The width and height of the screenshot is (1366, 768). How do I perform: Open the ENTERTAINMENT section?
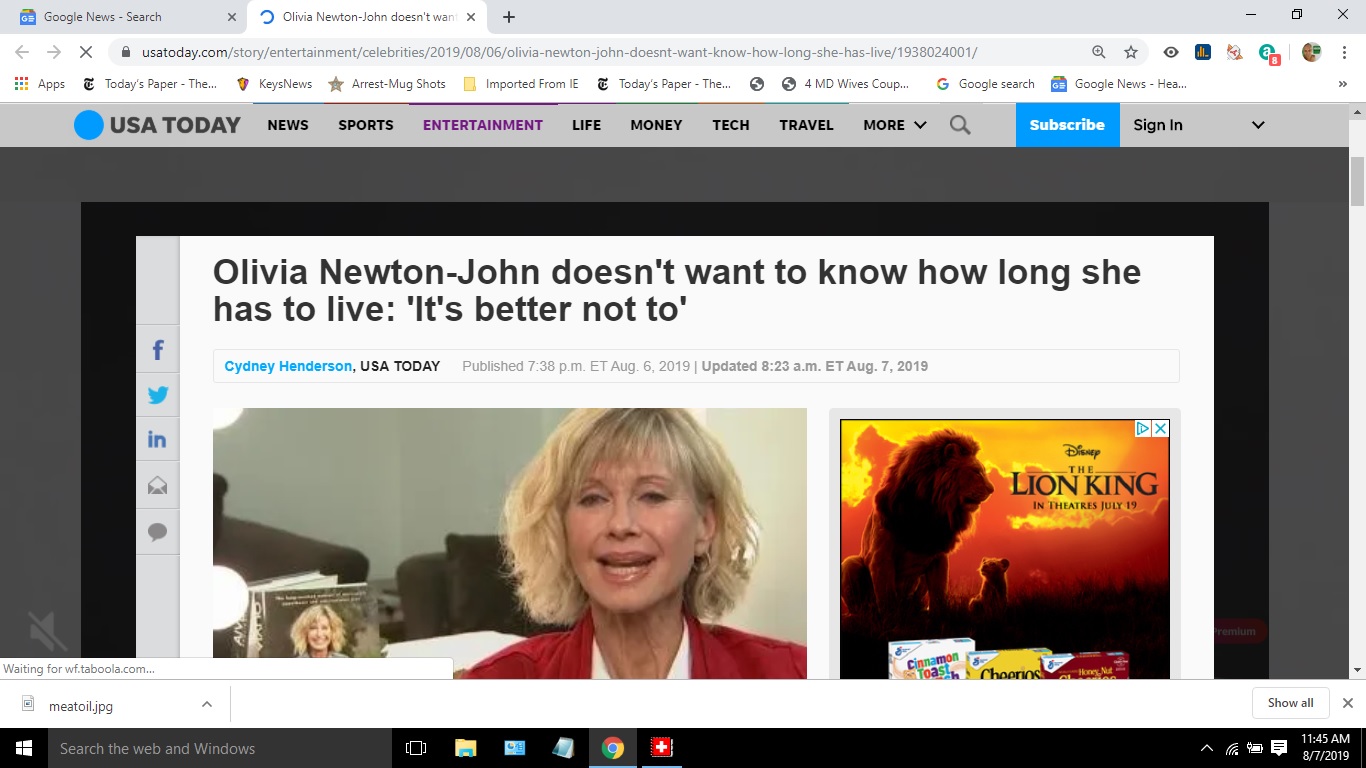(x=483, y=125)
